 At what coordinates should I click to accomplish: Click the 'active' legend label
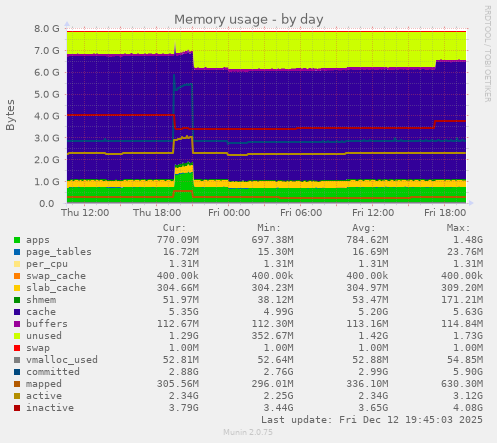click(44, 396)
